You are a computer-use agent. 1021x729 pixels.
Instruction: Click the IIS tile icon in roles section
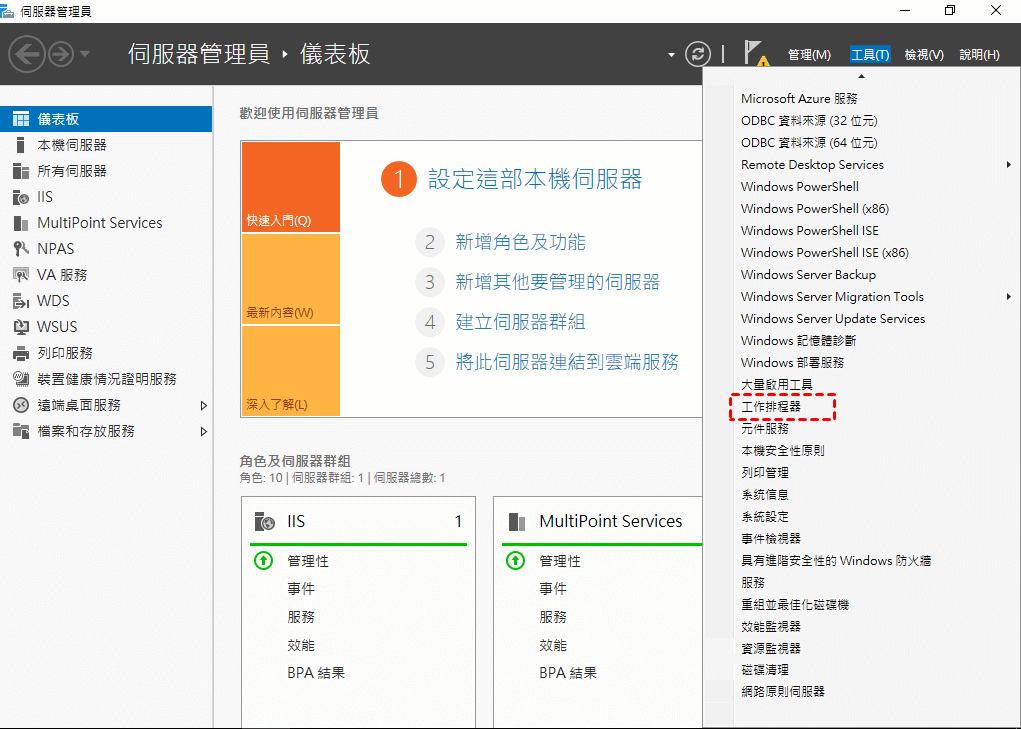pos(264,521)
